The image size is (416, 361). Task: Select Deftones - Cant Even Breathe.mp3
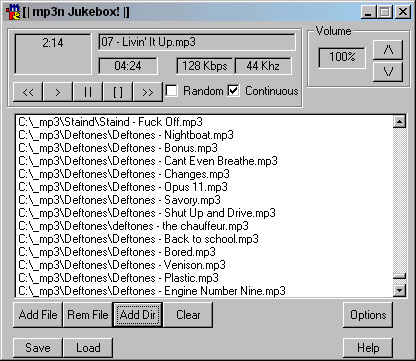click(x=204, y=161)
